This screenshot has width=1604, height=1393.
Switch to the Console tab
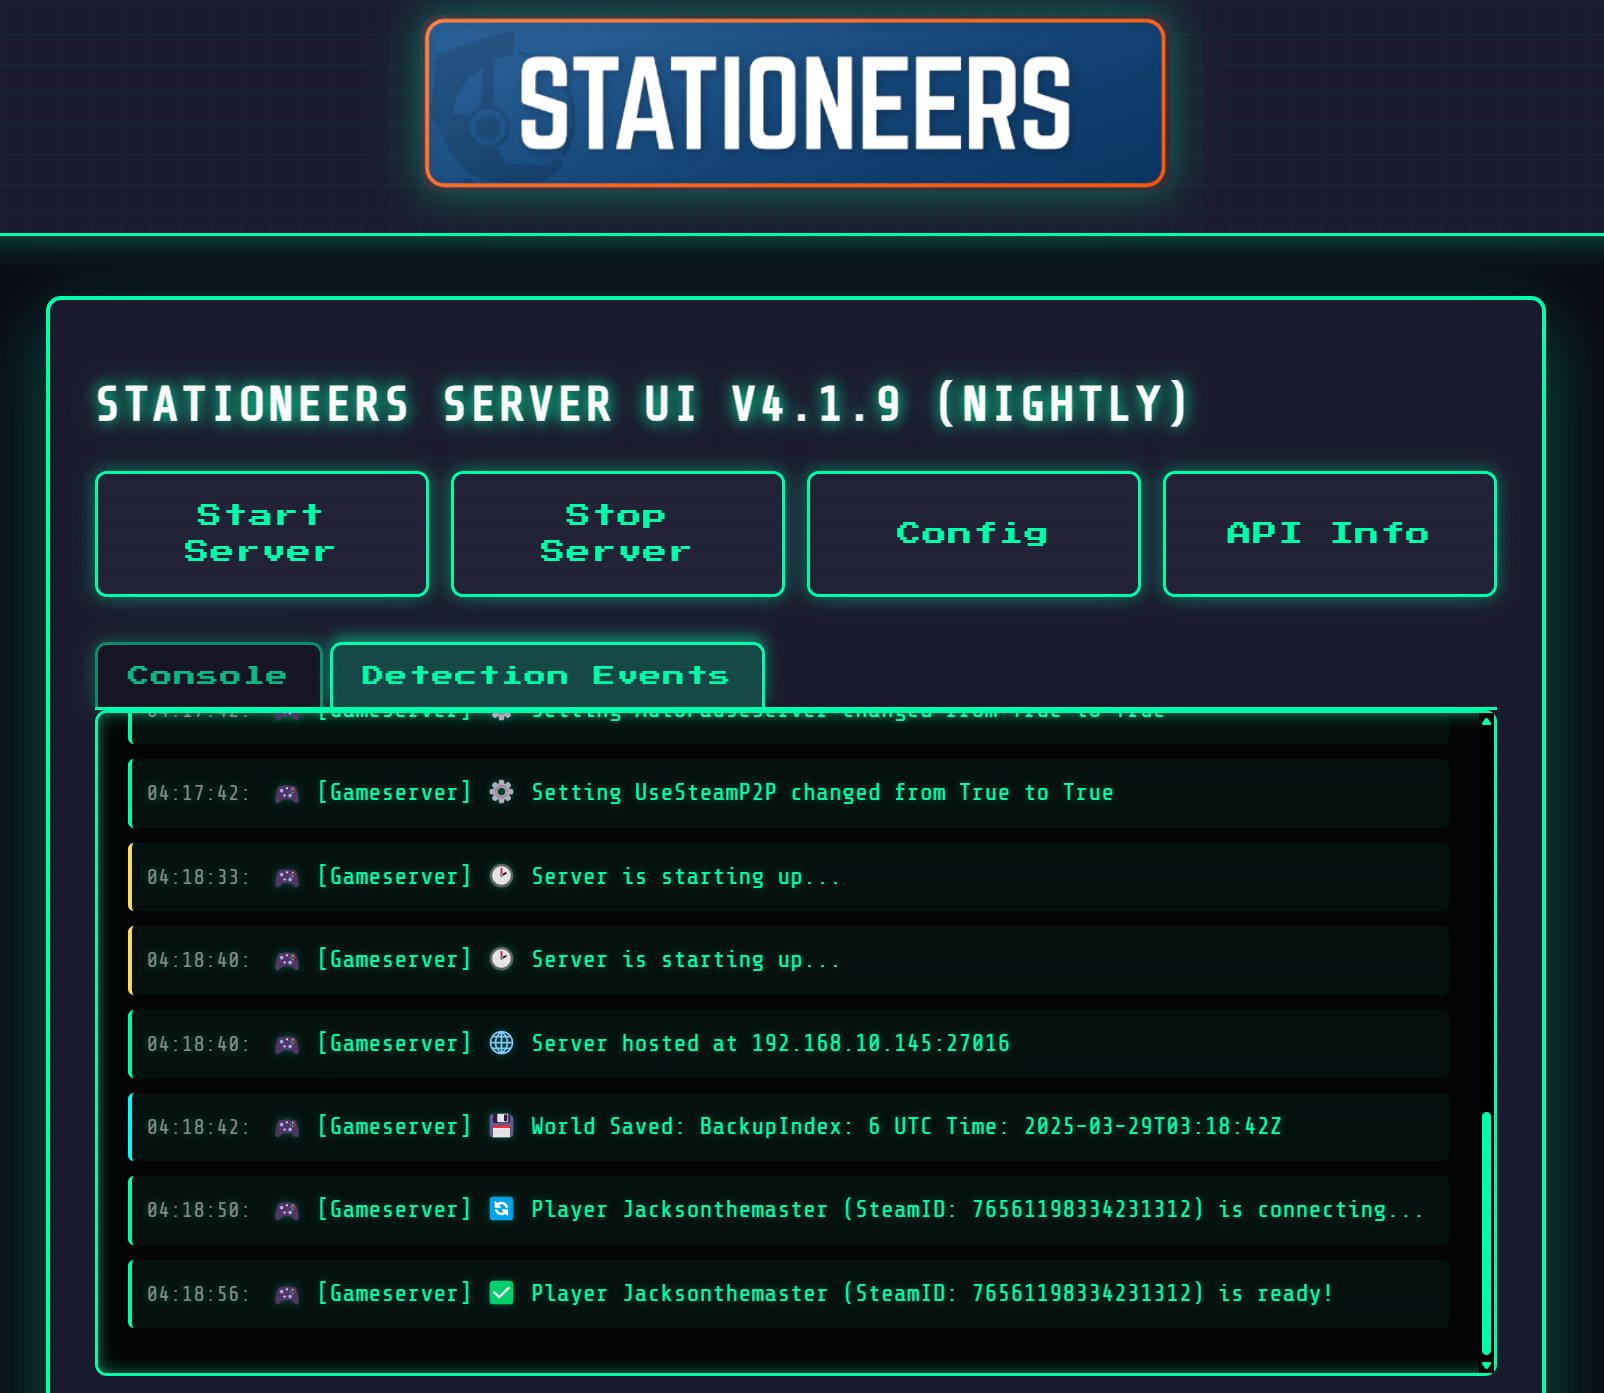(x=207, y=674)
